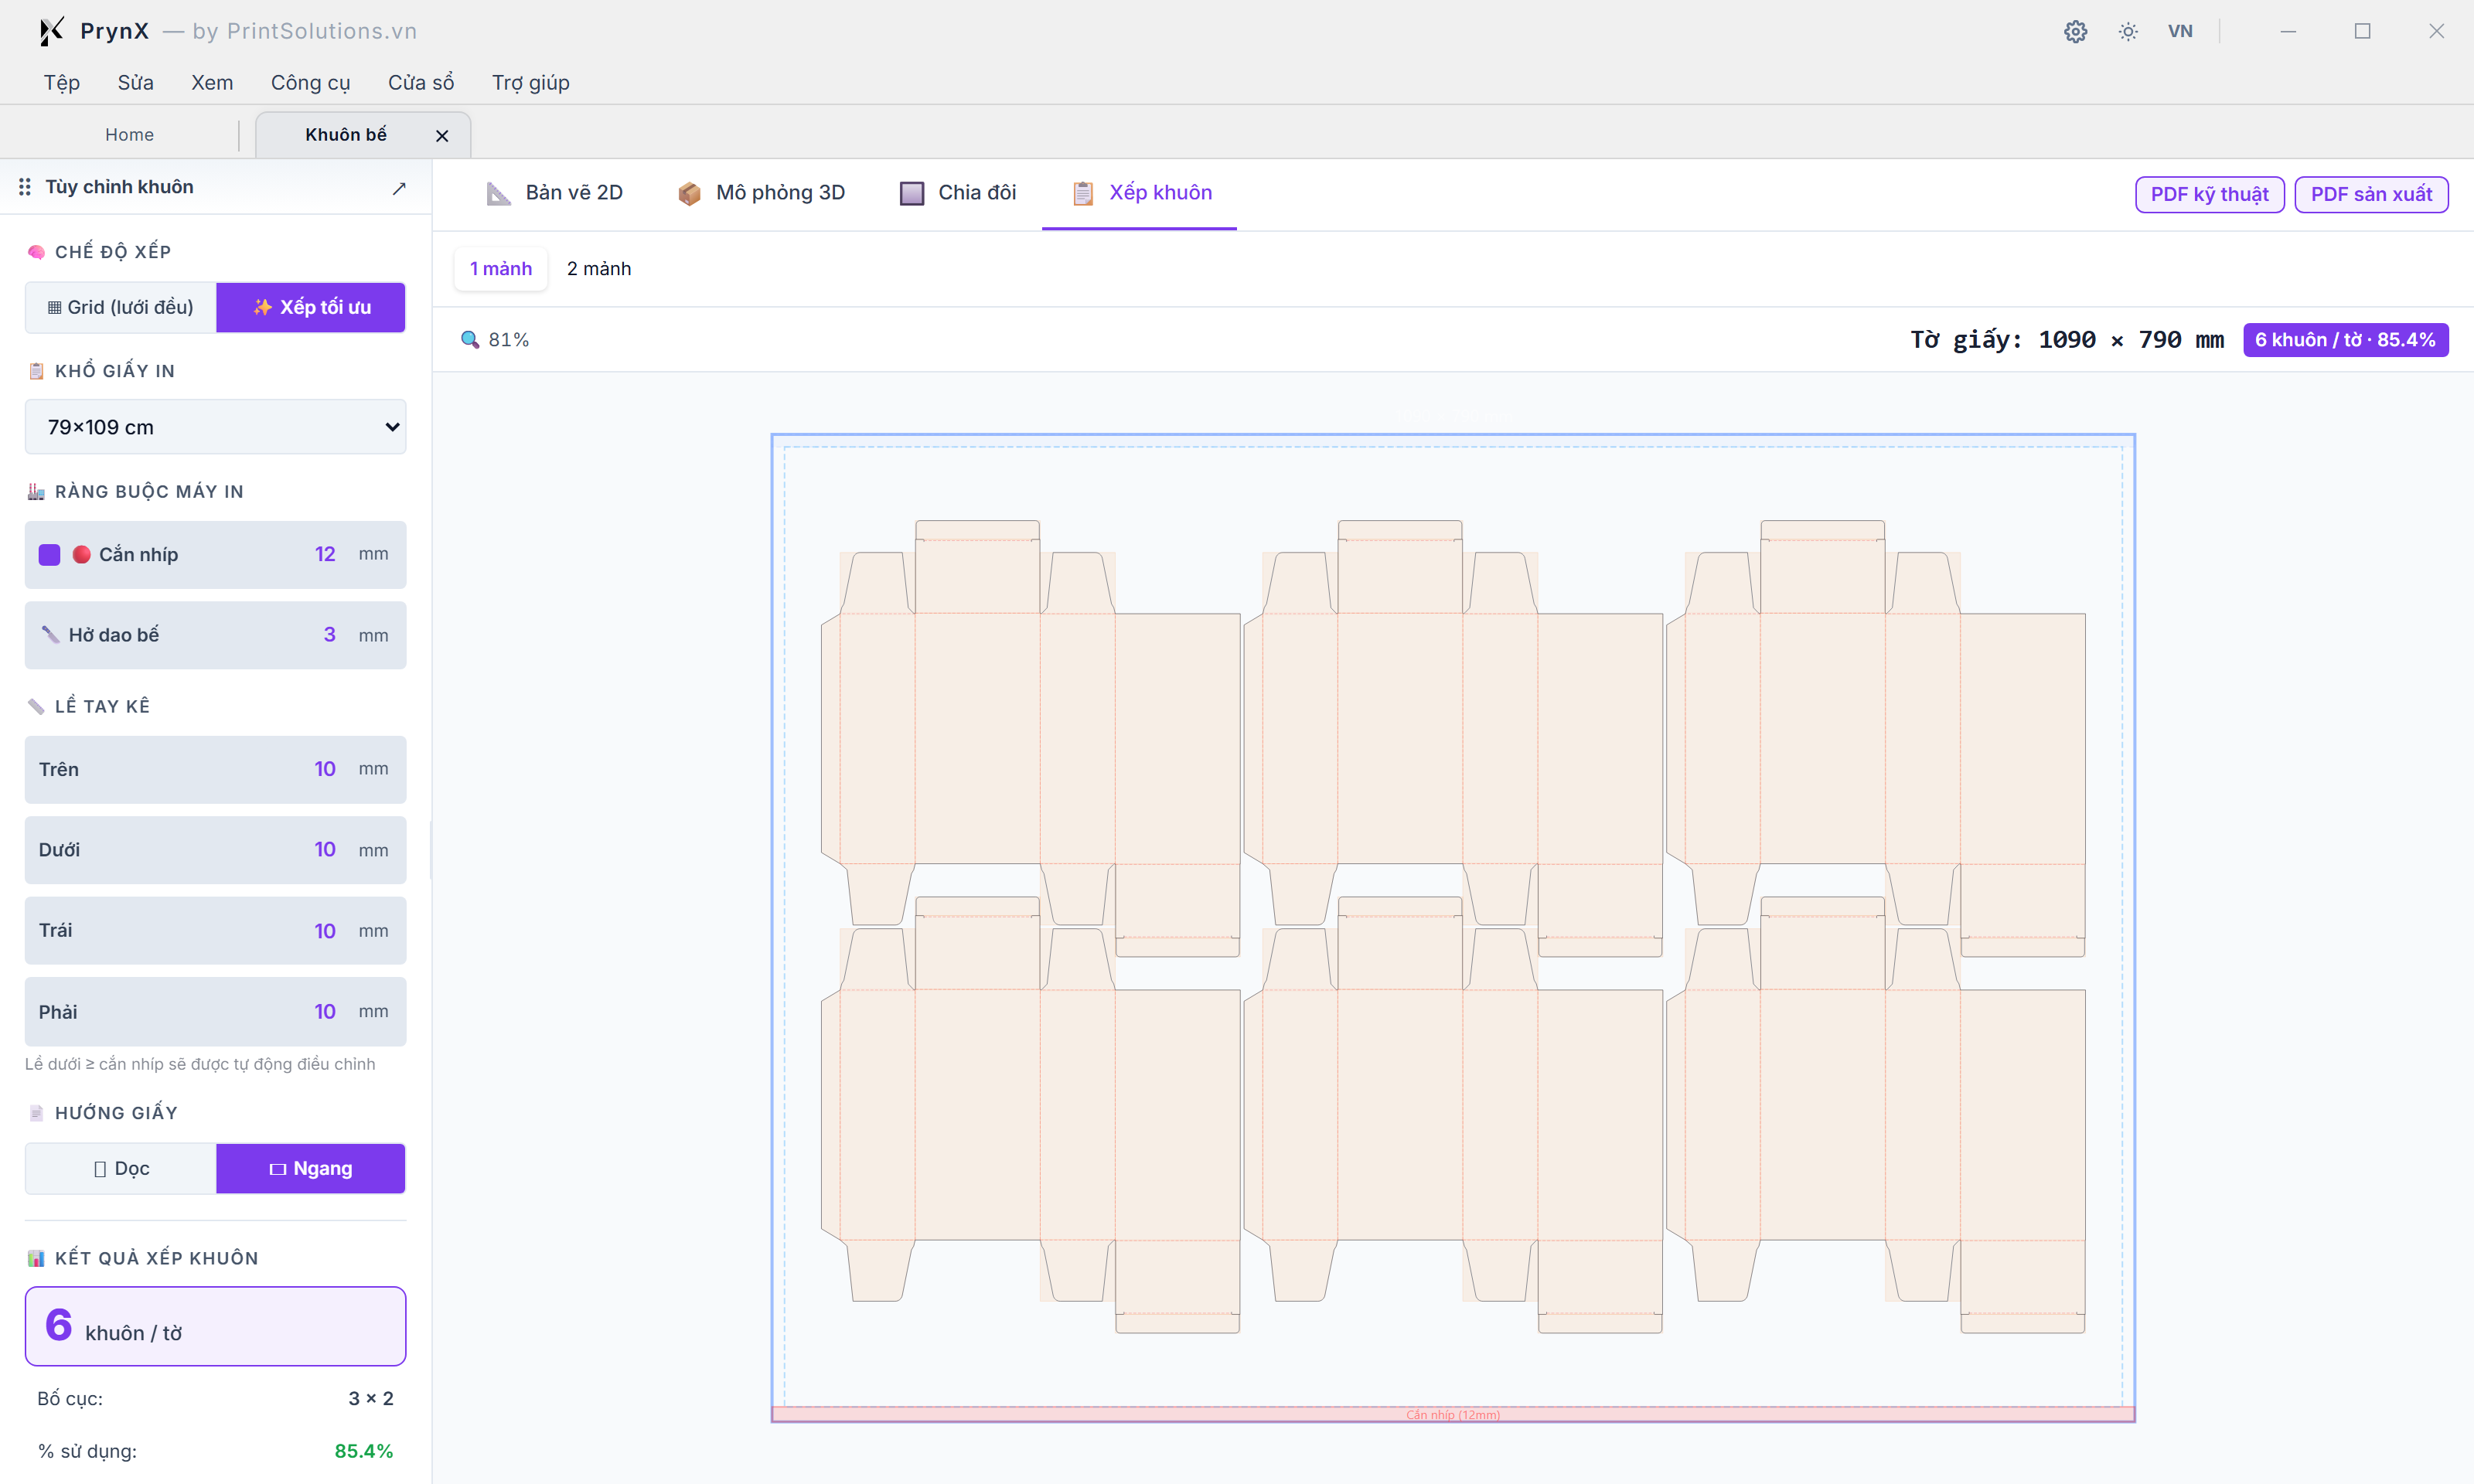Select the top-left box die on sheet
The image size is (2474, 1484).
tap(1030, 738)
